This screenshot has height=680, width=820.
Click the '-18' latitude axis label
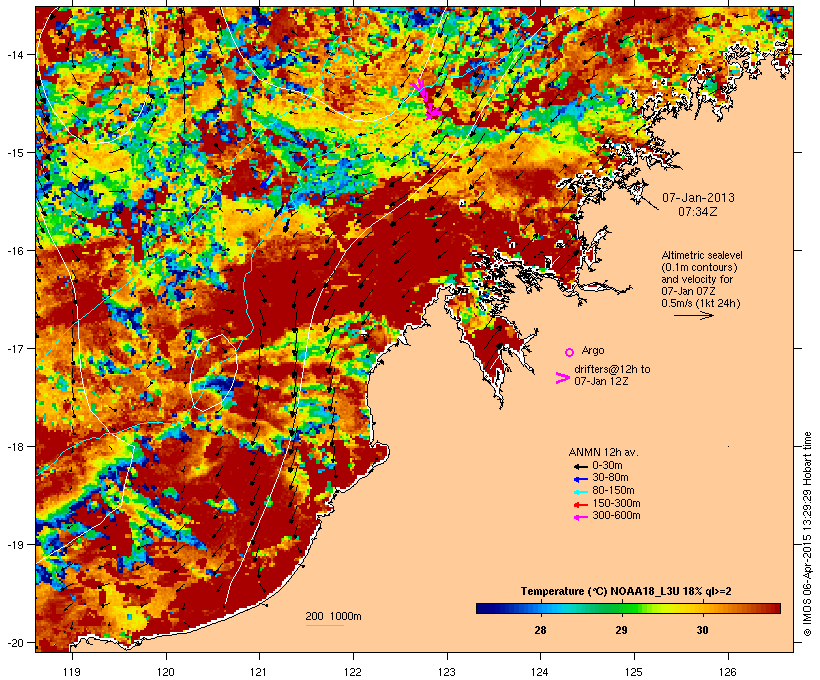pos(14,446)
